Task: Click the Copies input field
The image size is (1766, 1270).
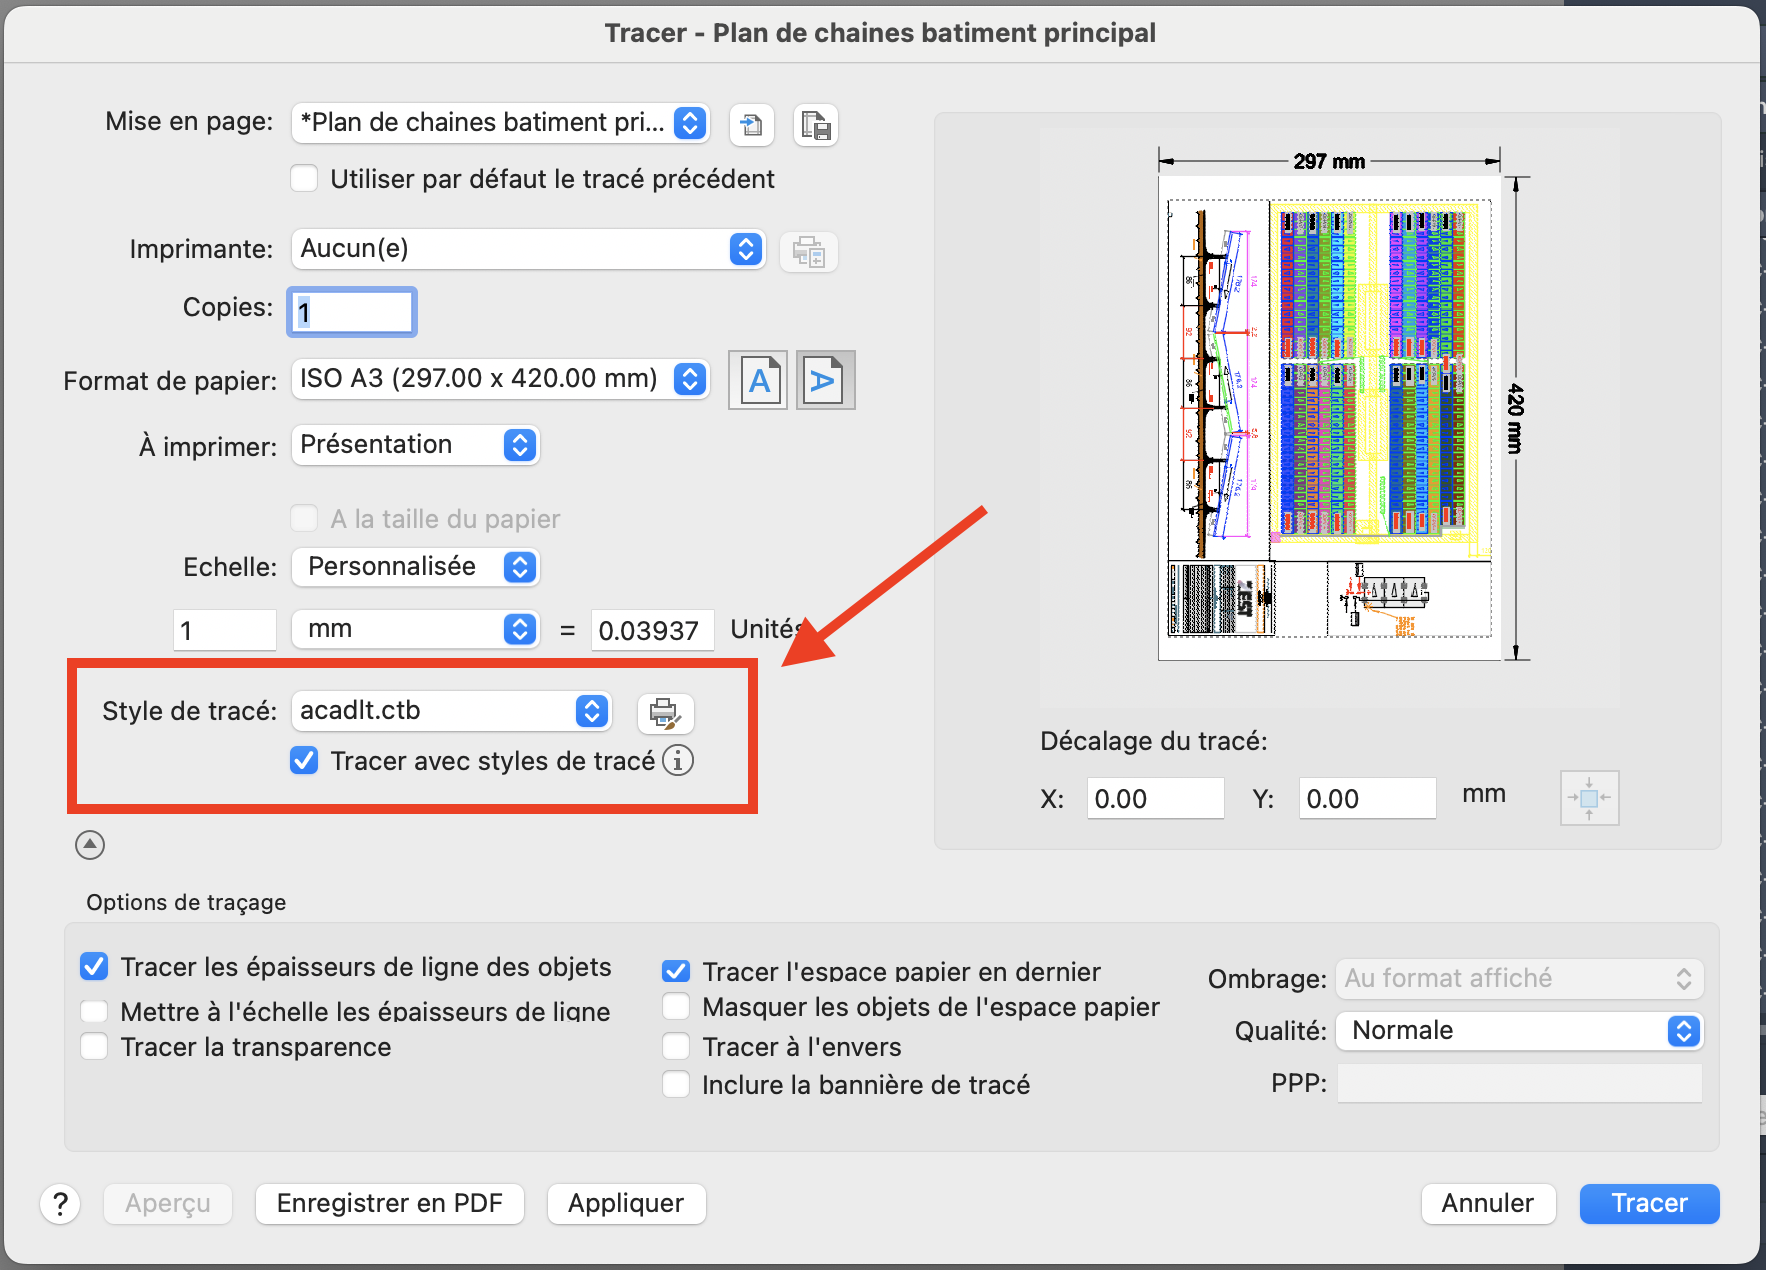Action: (x=352, y=312)
